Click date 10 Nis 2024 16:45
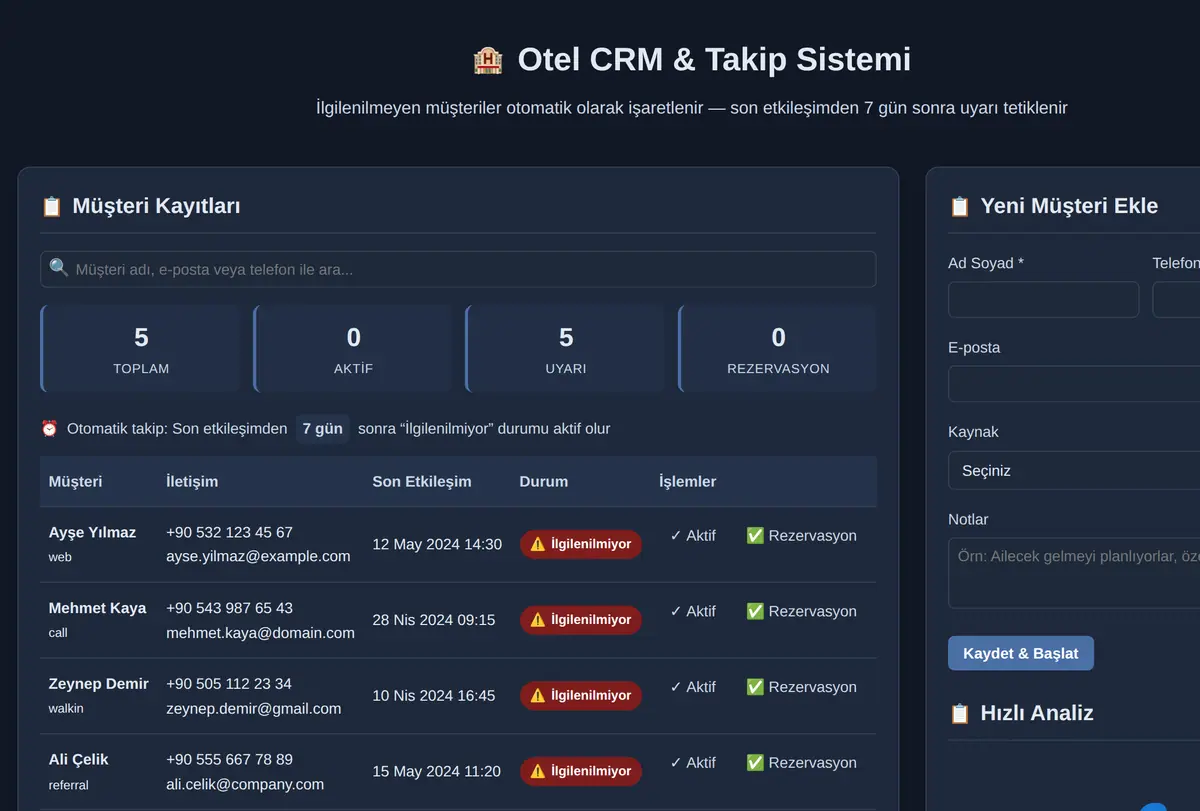This screenshot has width=1200, height=811. [x=434, y=696]
